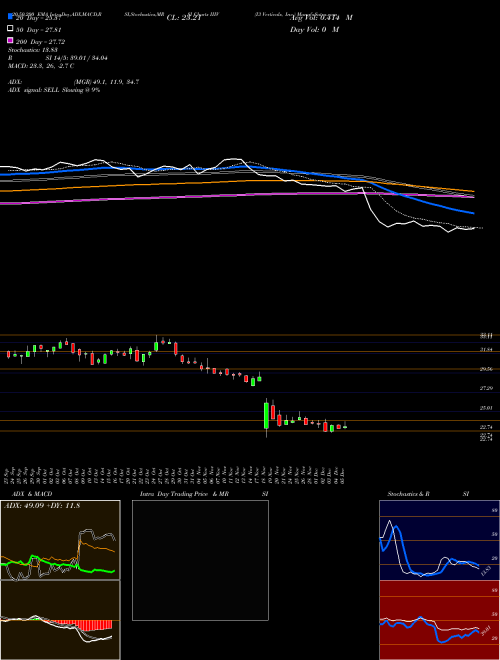Click the end of the thick blue moving average line

pos(473,213)
